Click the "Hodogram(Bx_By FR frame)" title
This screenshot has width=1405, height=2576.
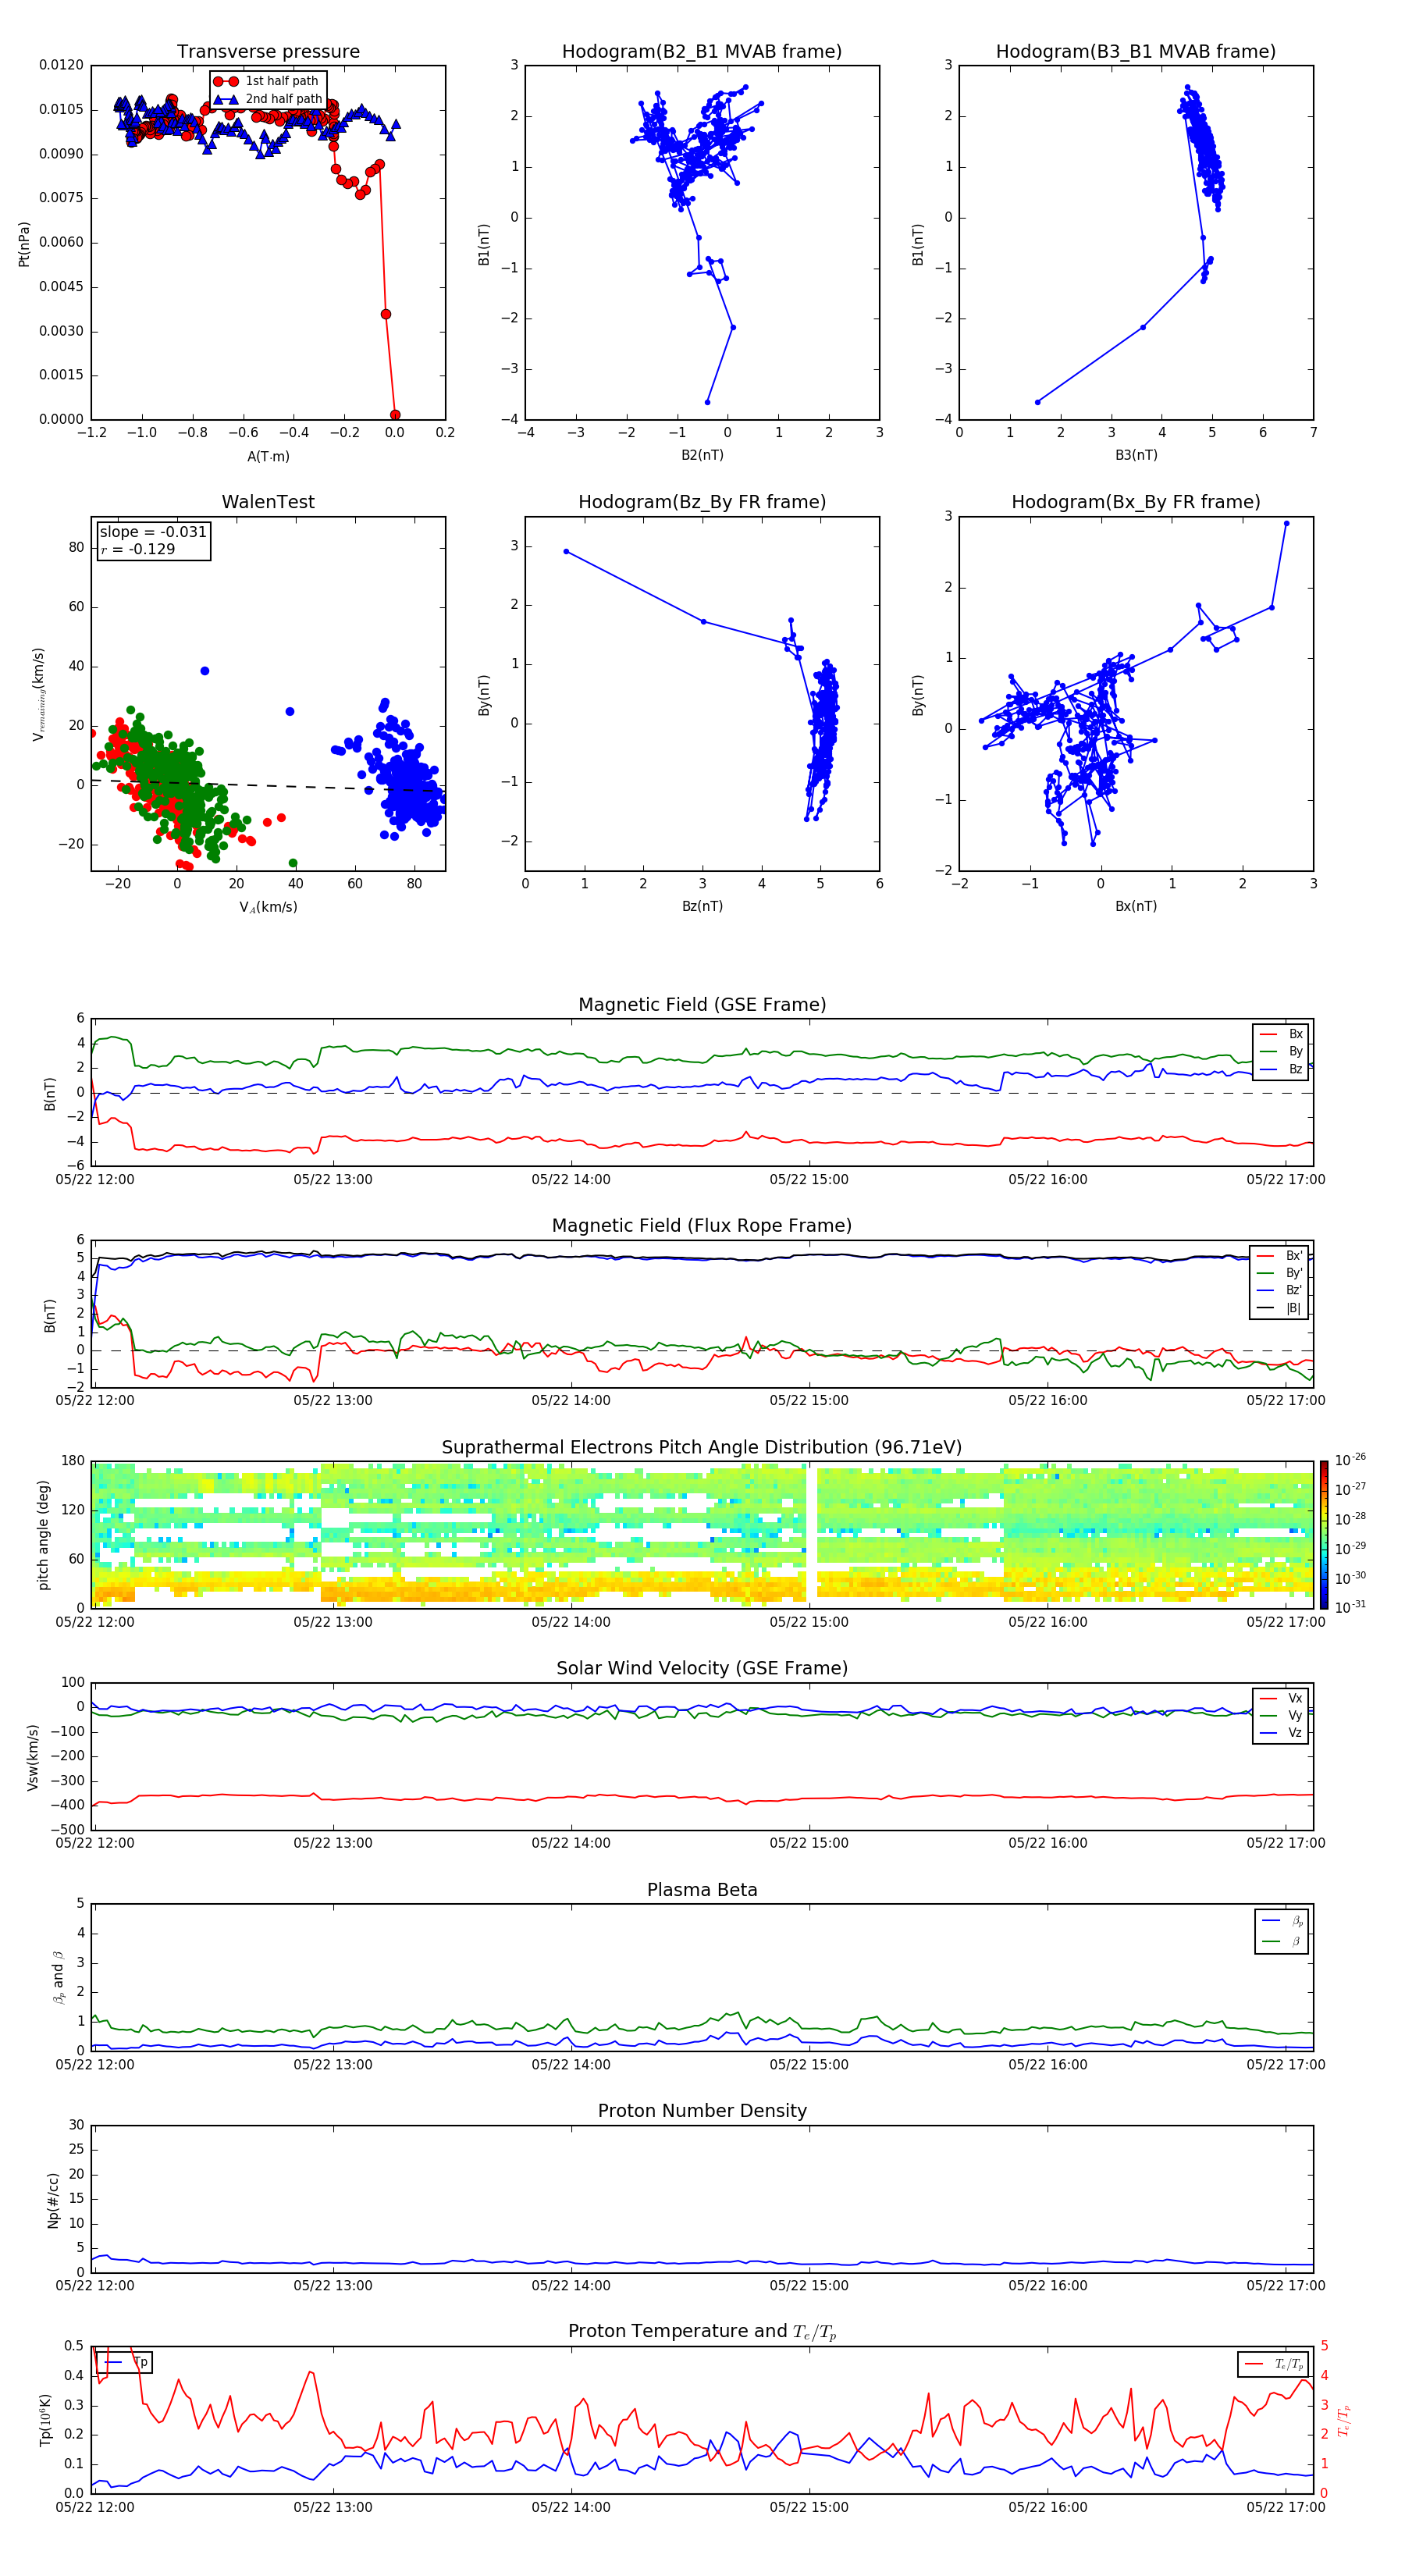point(1136,502)
